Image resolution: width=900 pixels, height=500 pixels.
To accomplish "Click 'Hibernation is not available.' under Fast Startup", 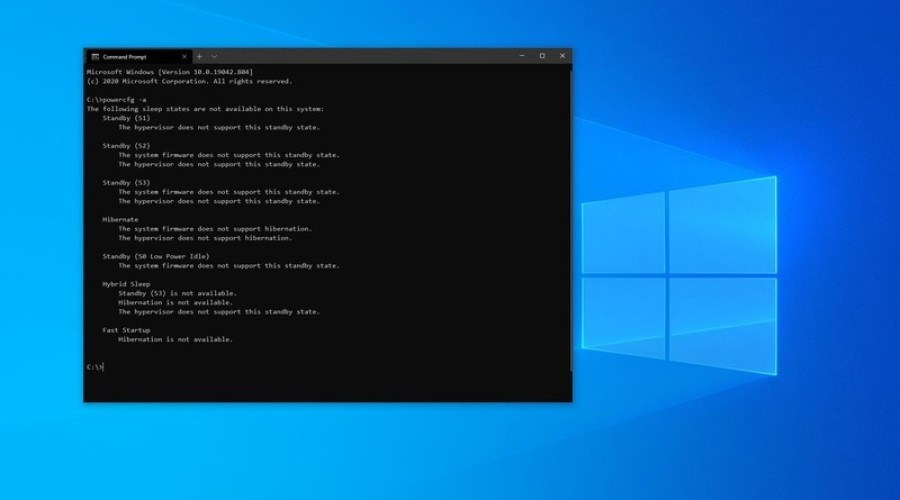I will [x=176, y=339].
